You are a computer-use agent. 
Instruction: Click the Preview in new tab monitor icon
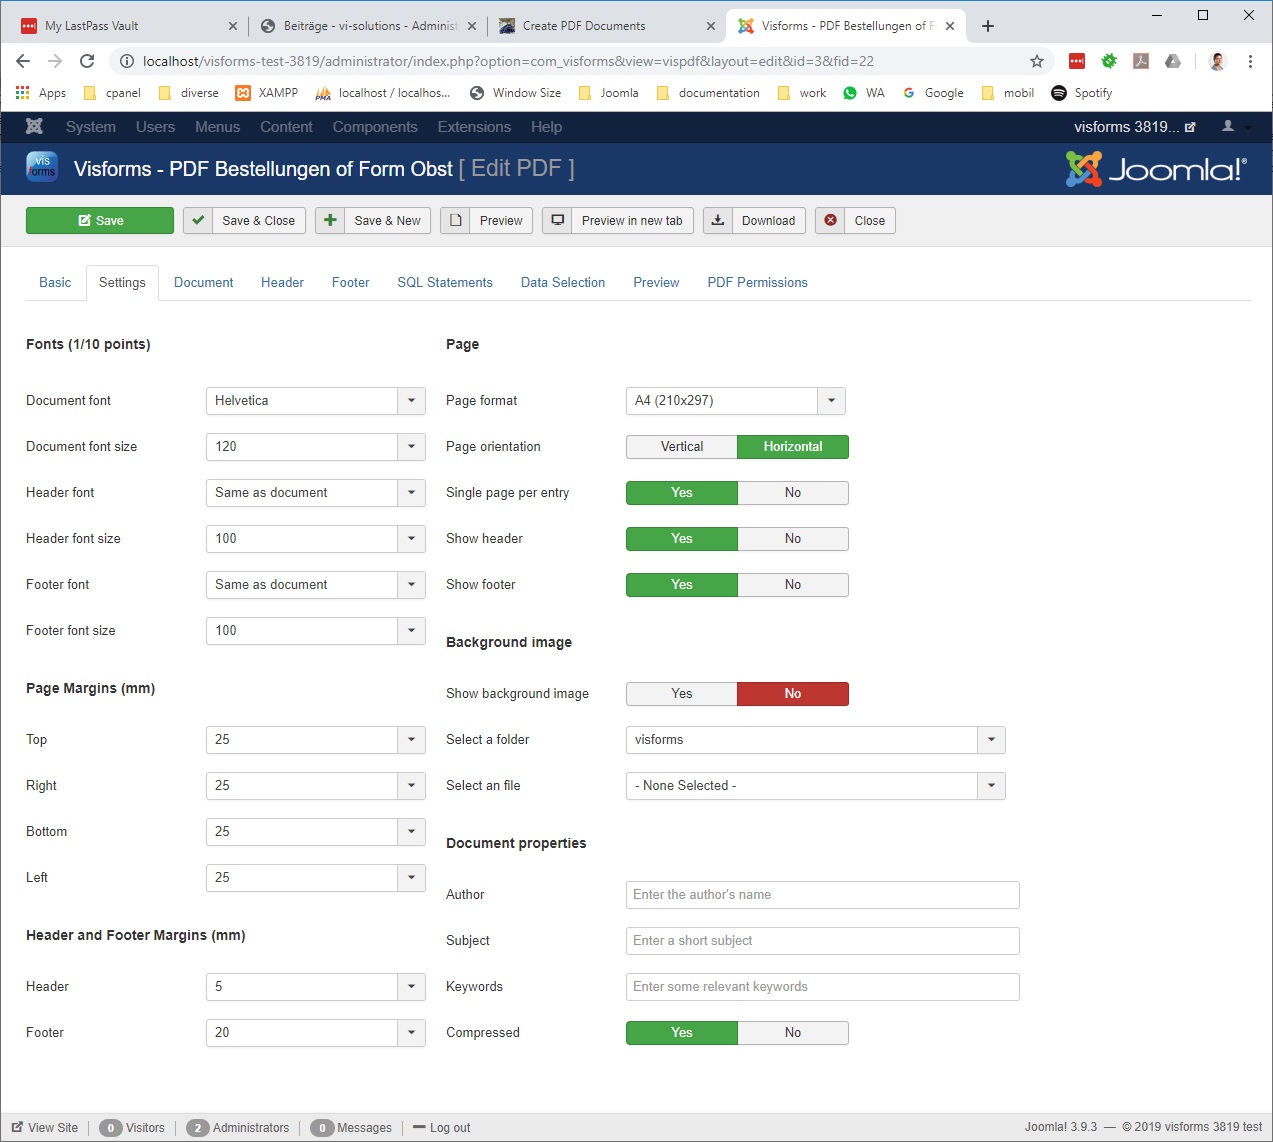click(x=558, y=221)
